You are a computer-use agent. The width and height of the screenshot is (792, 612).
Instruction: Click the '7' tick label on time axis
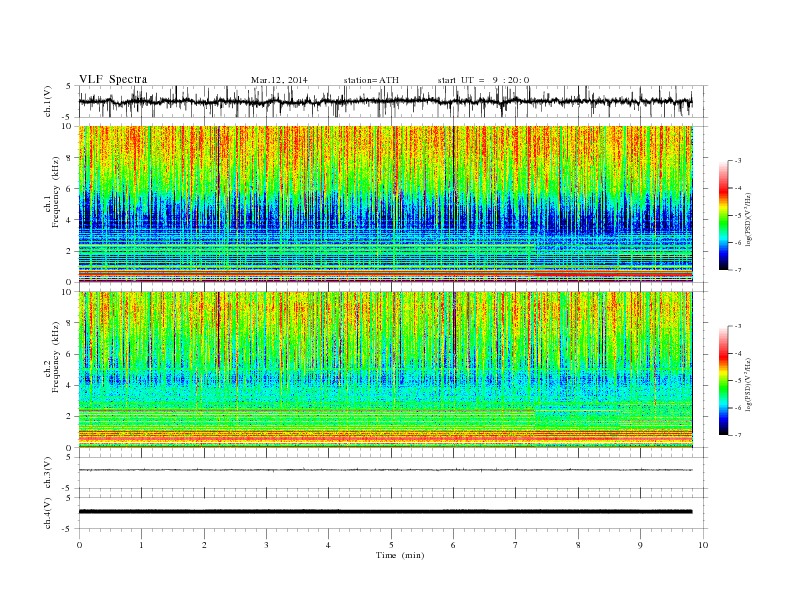(516, 545)
